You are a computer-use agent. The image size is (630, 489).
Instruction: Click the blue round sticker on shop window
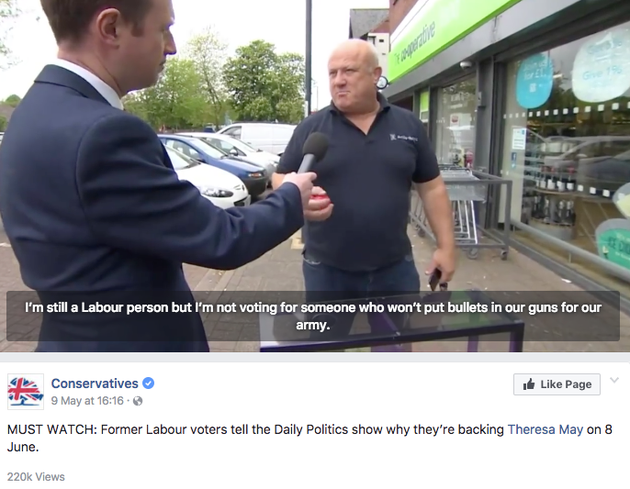(x=534, y=80)
